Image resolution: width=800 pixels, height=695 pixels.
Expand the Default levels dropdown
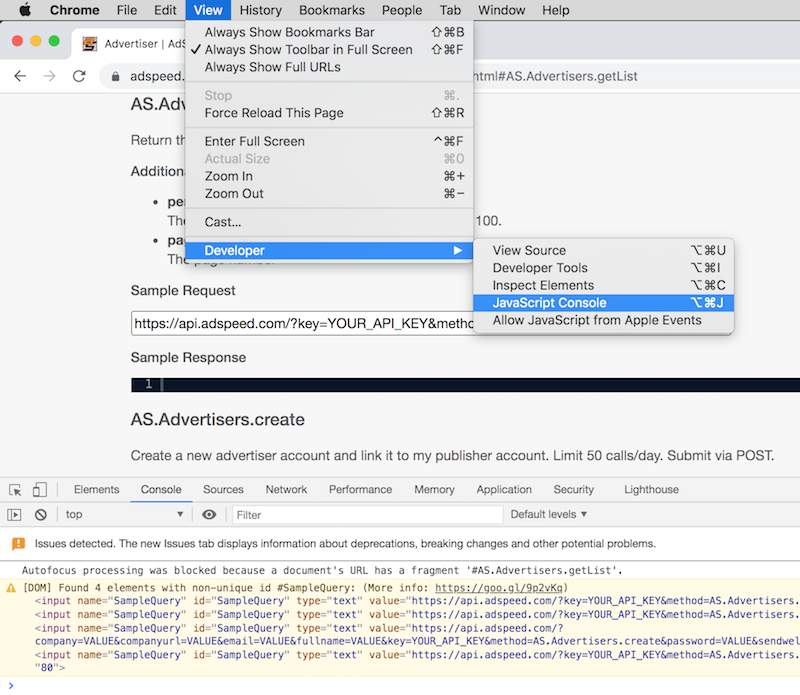pyautogui.click(x=549, y=515)
